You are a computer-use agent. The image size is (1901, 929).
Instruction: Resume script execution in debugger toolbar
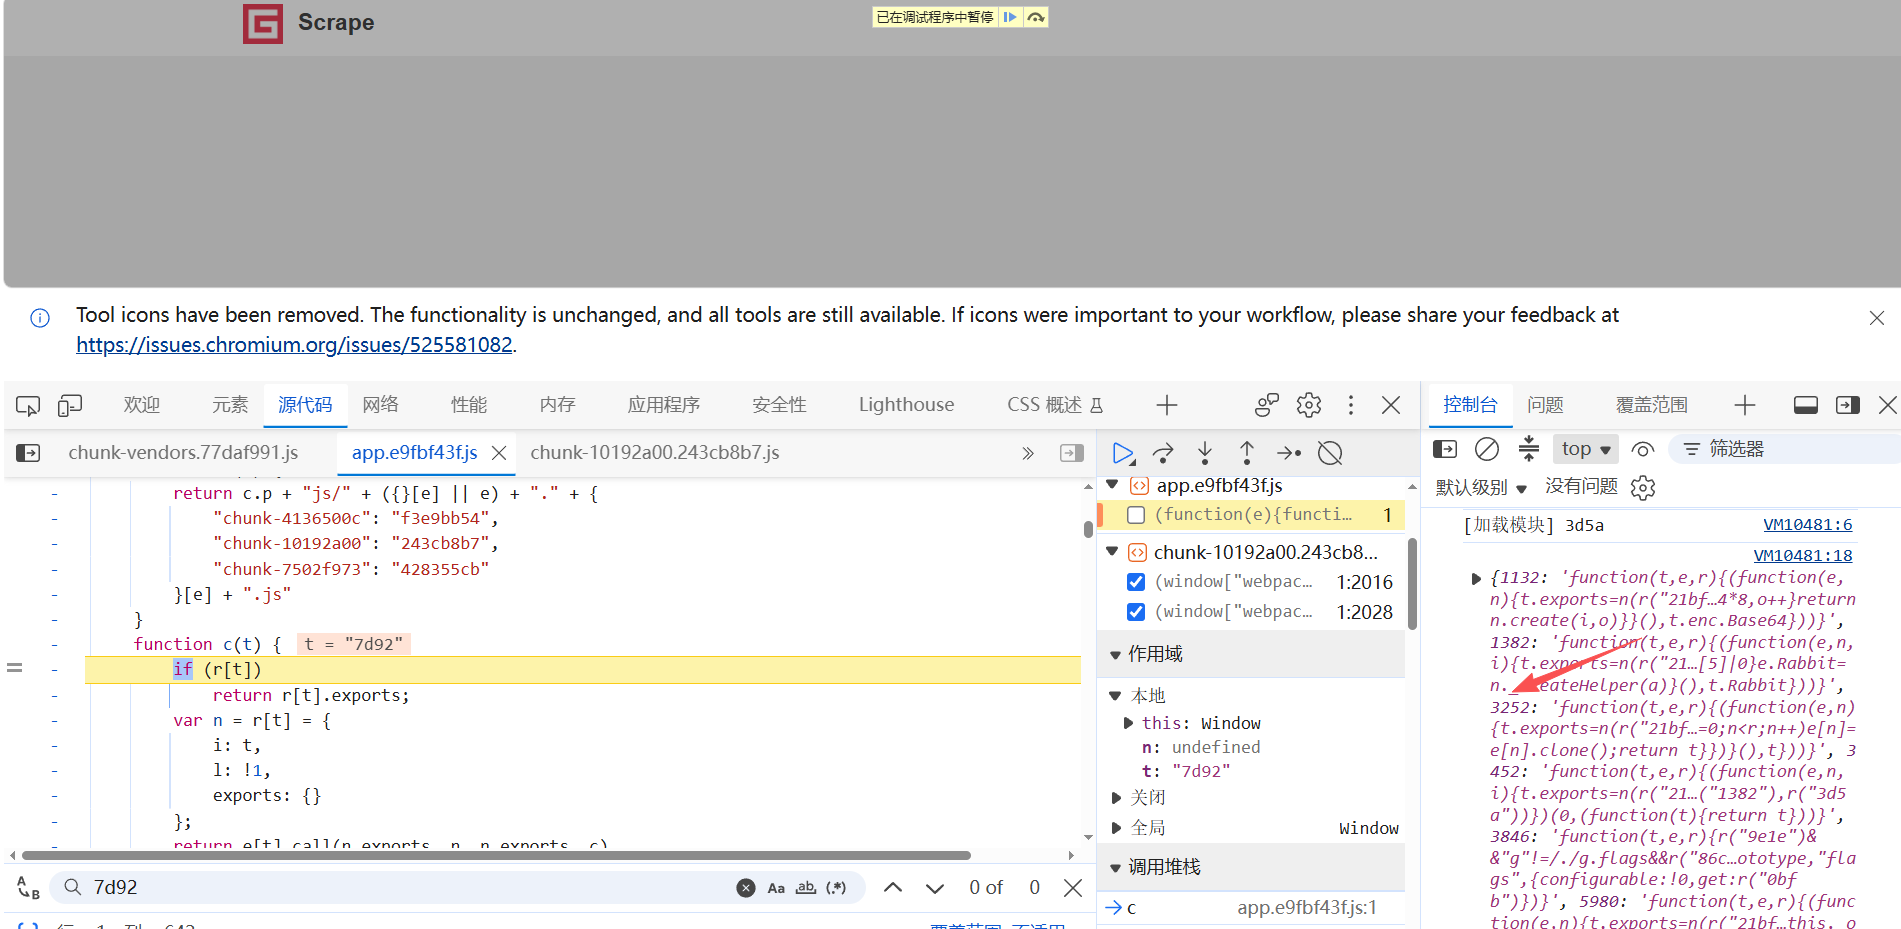pyautogui.click(x=1123, y=453)
